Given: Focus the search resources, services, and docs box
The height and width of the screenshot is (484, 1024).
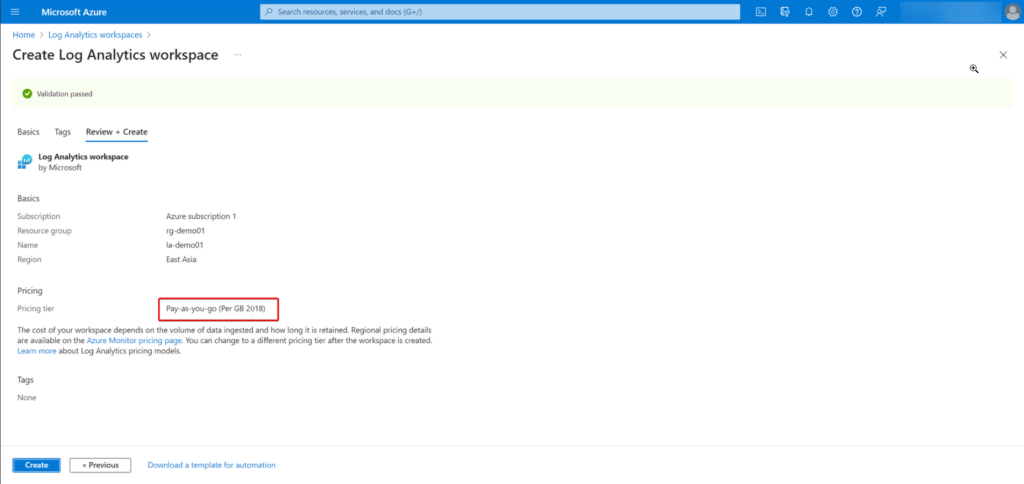Looking at the screenshot, I should [x=500, y=12].
